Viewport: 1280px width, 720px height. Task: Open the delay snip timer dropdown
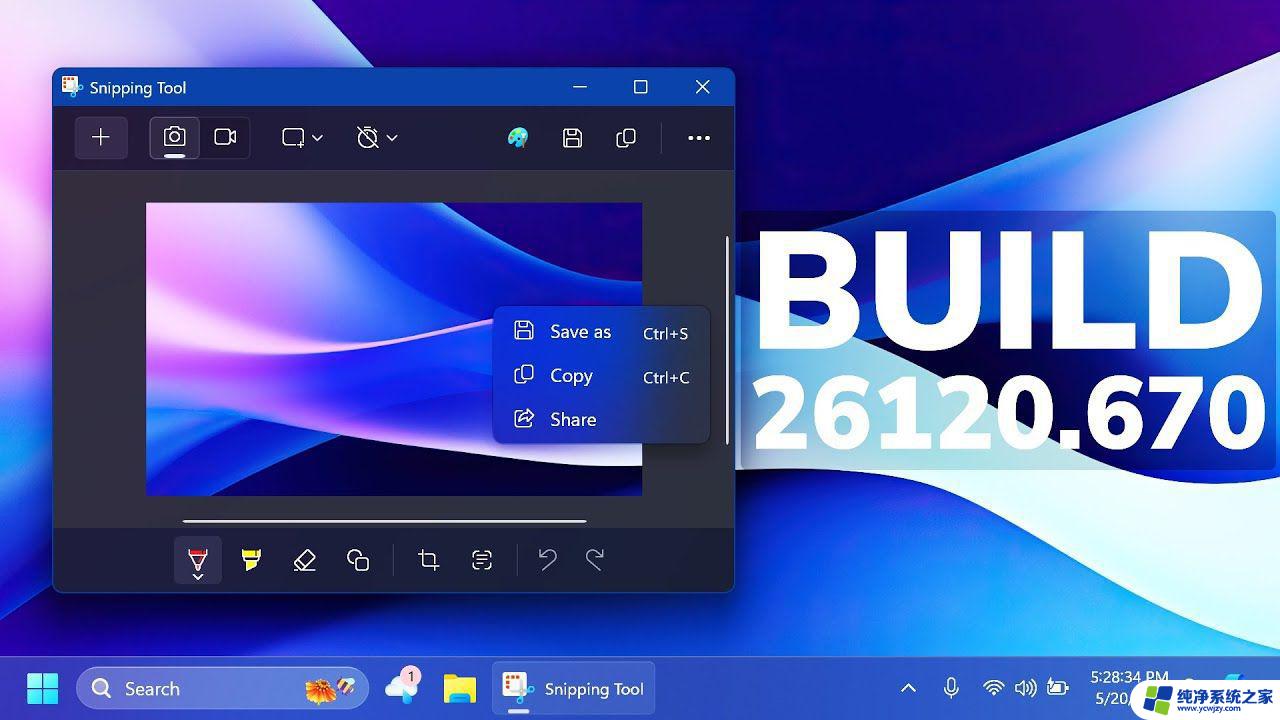click(x=377, y=138)
